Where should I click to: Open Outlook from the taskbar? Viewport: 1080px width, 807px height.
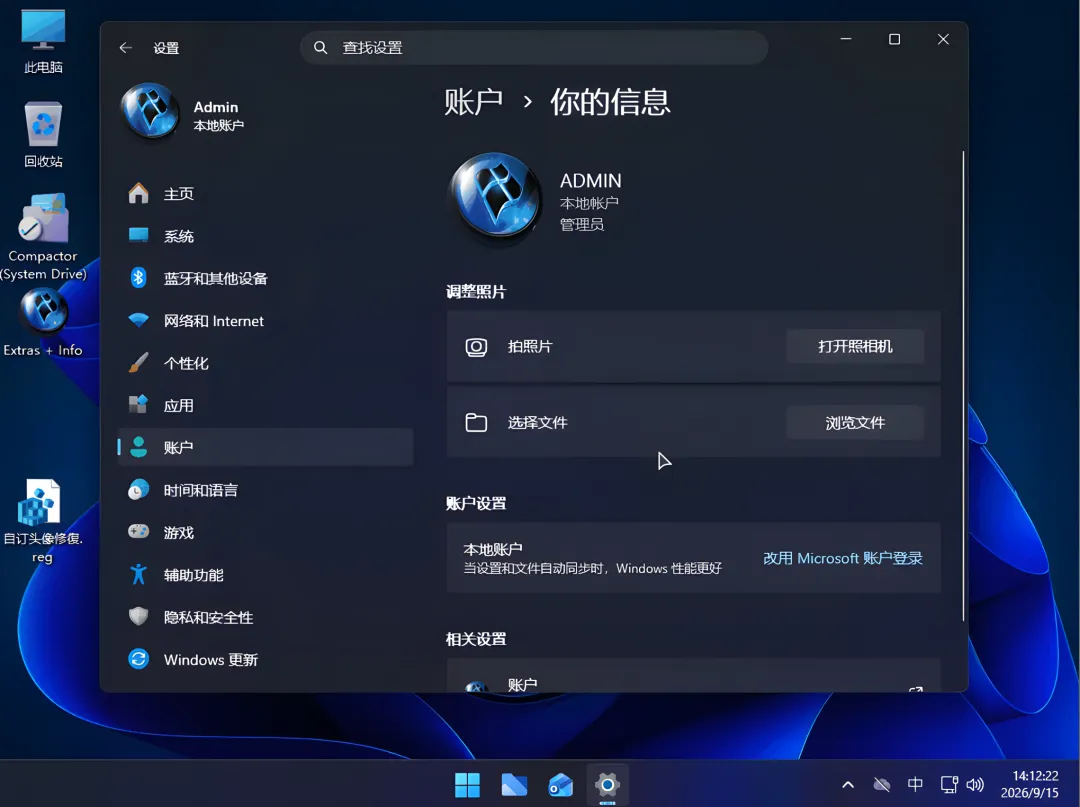pos(561,785)
